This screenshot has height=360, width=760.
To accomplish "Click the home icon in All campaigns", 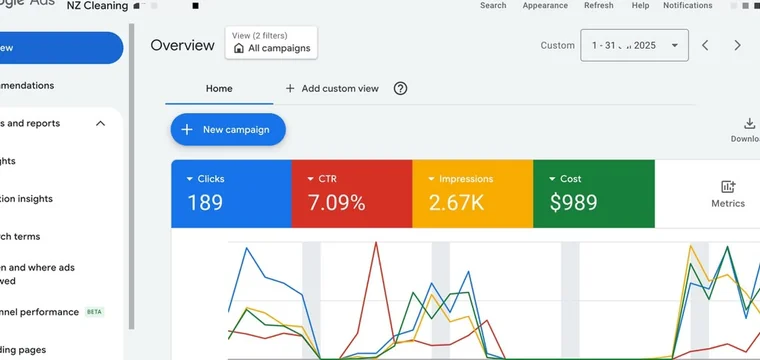I will (x=238, y=48).
